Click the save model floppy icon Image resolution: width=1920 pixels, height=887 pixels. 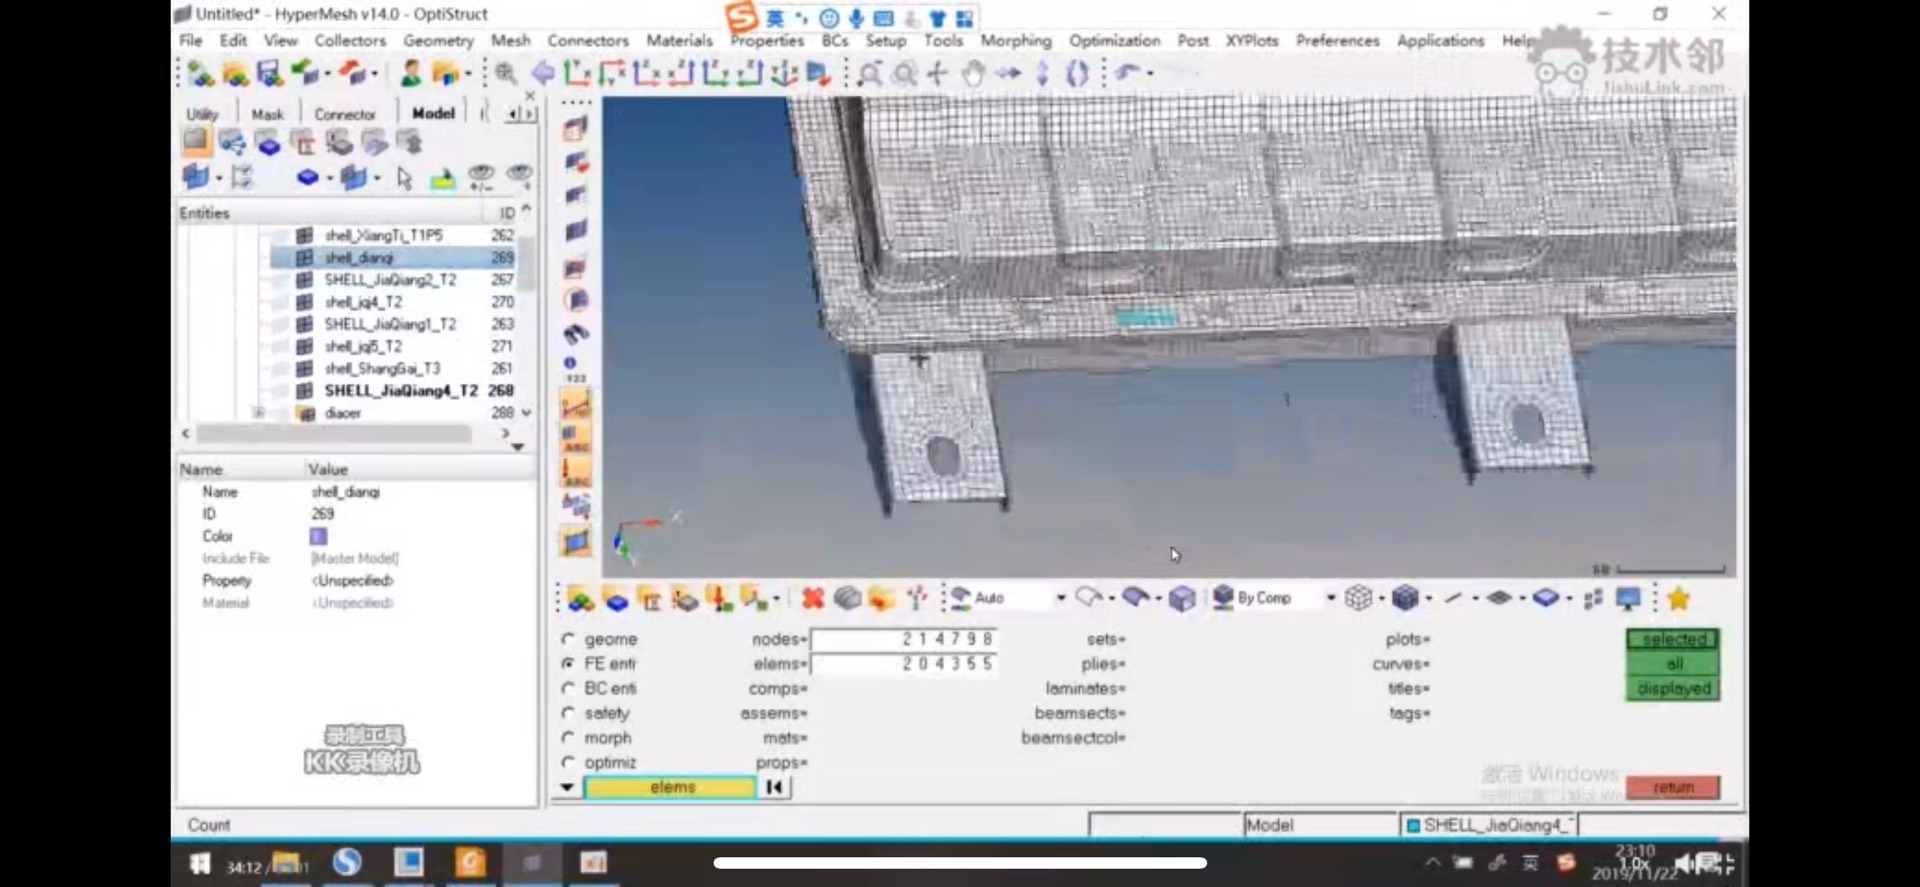point(268,73)
